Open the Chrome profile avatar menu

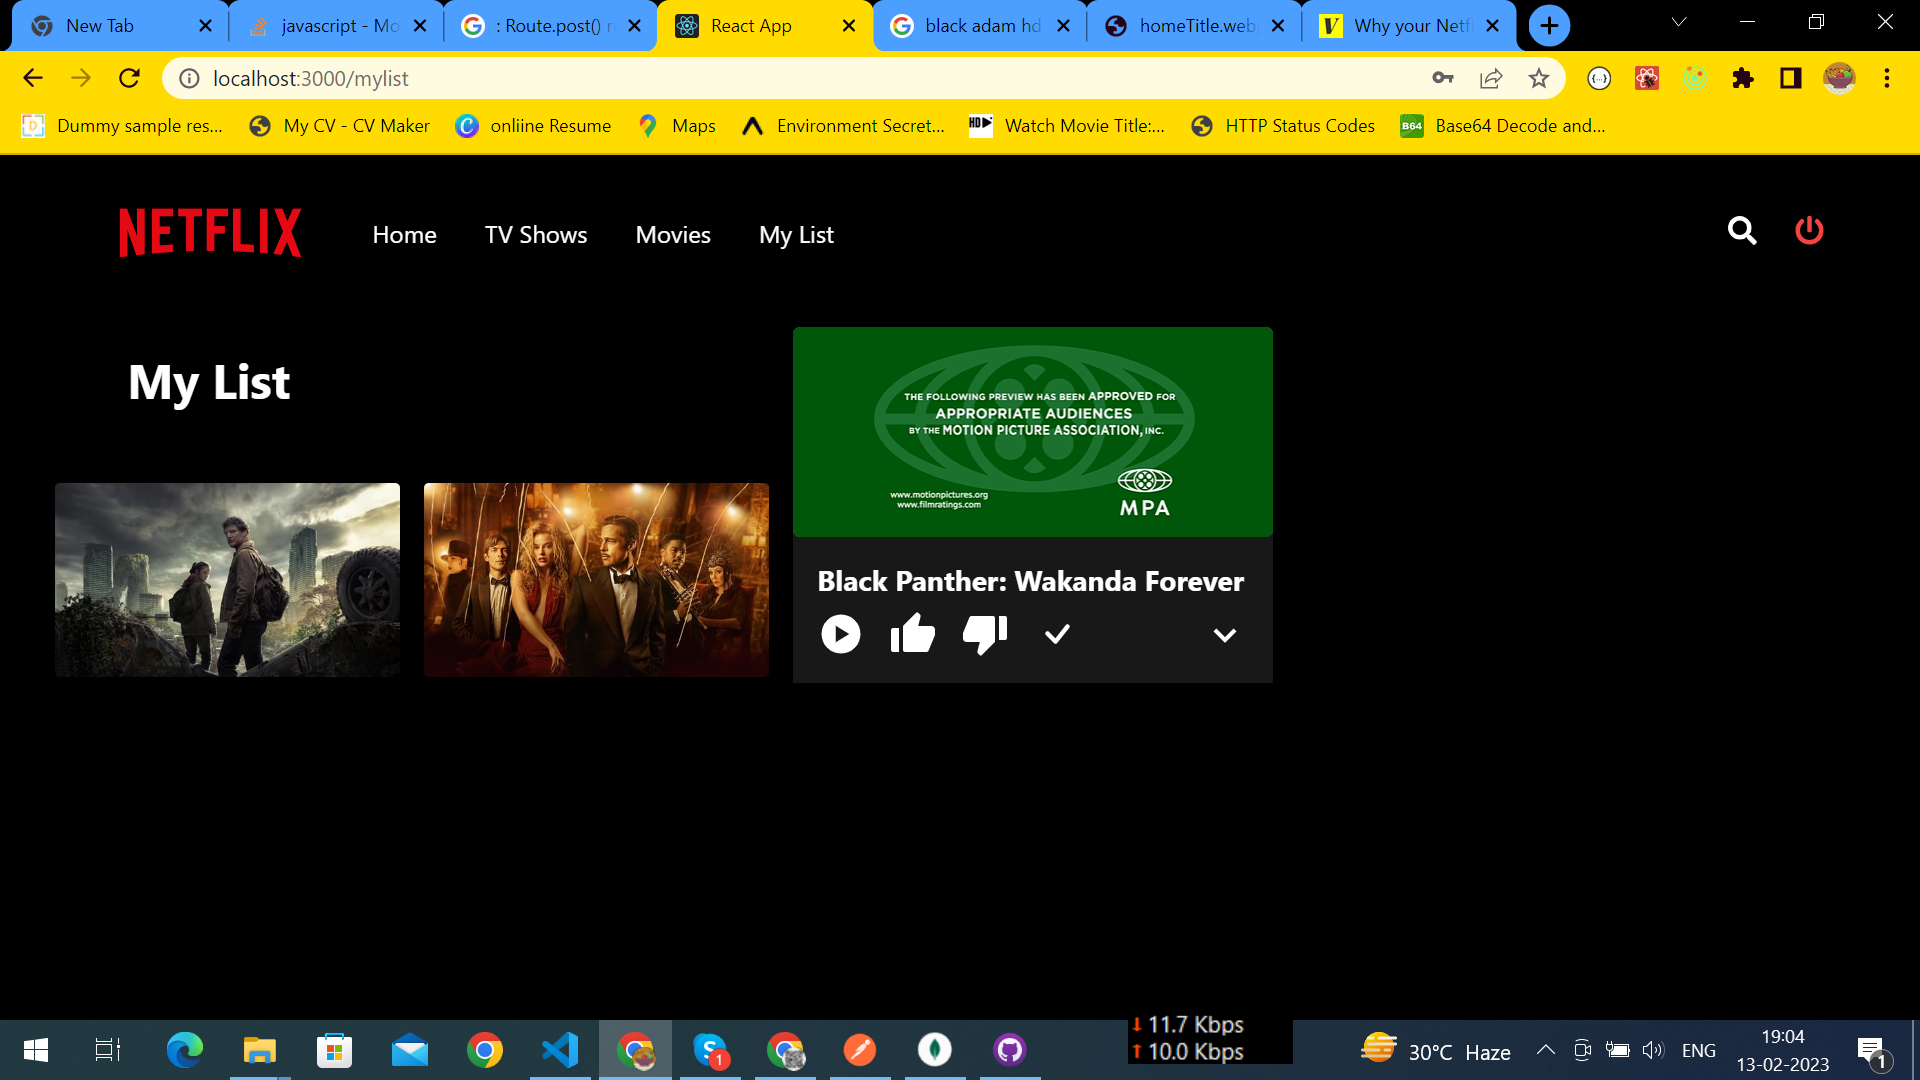[x=1840, y=78]
